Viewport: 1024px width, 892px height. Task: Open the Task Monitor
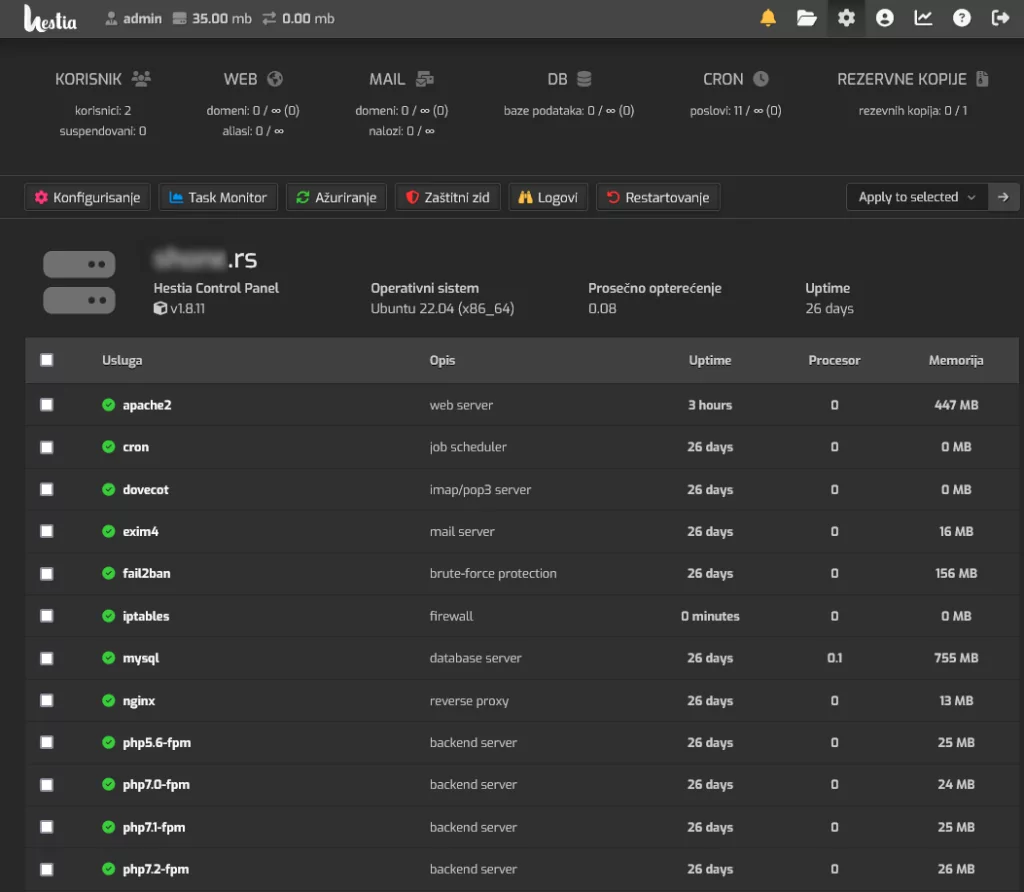218,197
